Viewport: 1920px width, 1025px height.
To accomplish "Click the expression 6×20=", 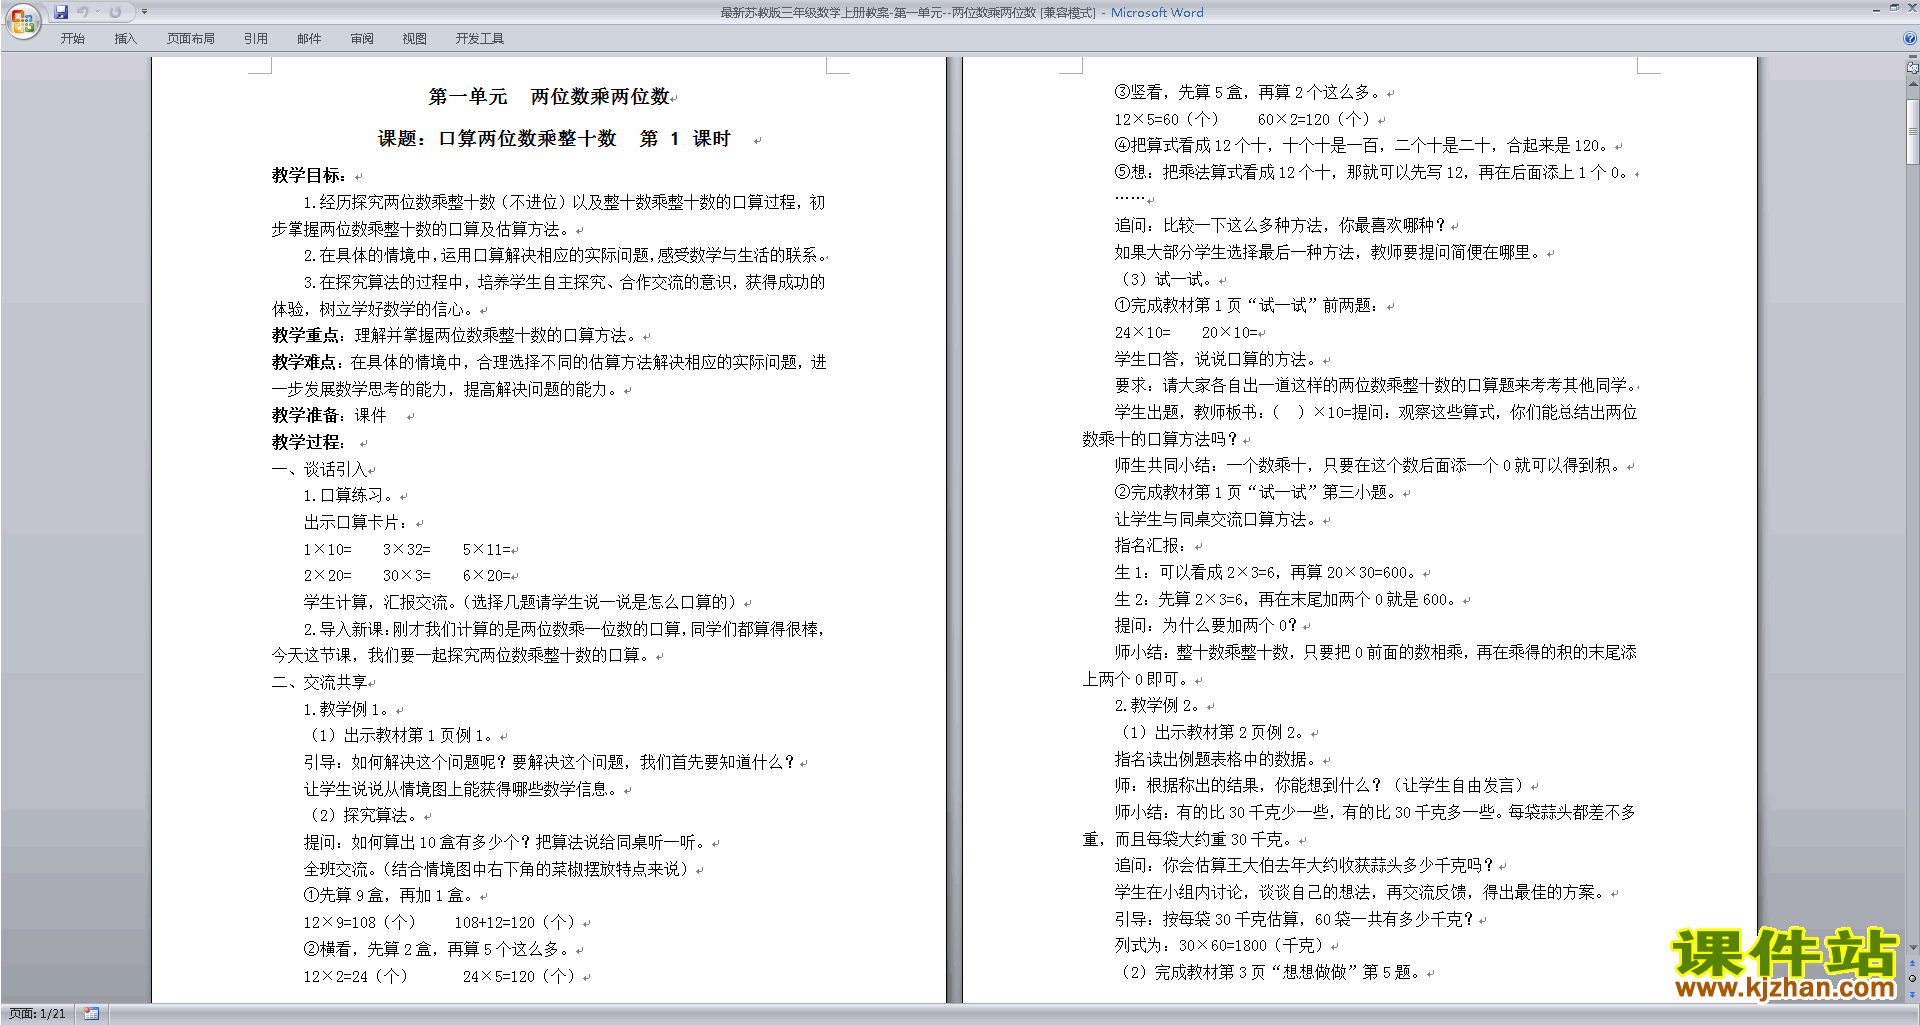I will (486, 575).
